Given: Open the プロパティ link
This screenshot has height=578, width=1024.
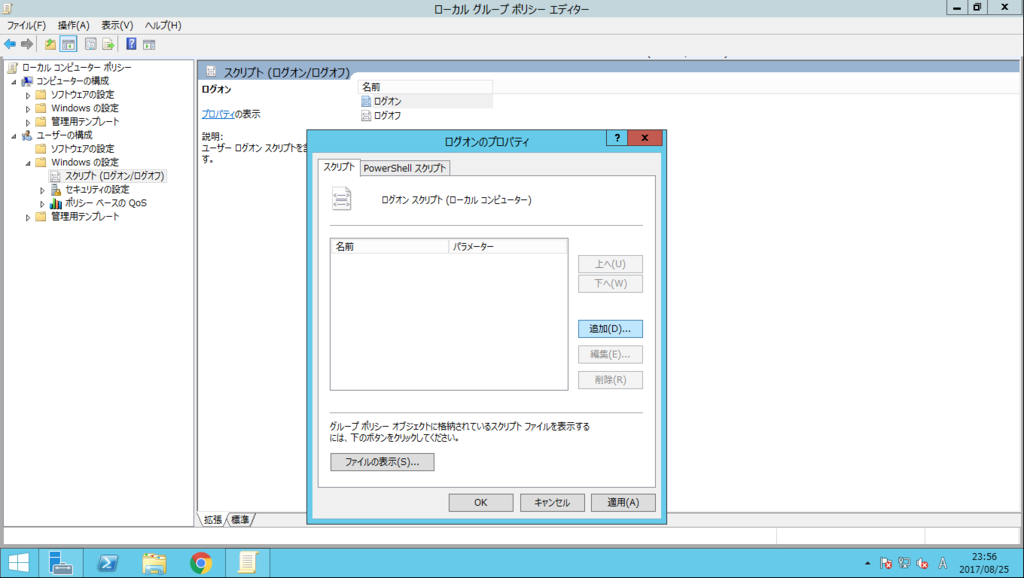Looking at the screenshot, I should tap(218, 114).
